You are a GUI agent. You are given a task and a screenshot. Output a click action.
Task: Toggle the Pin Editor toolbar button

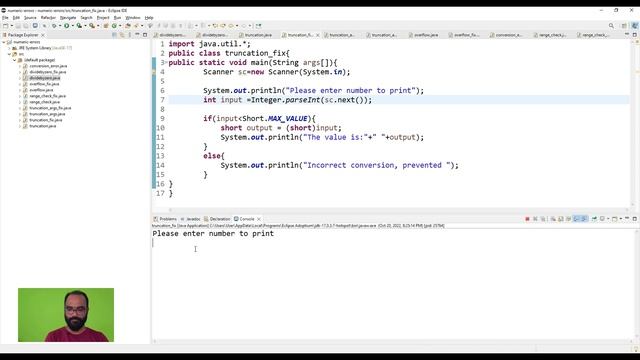click(258, 26)
